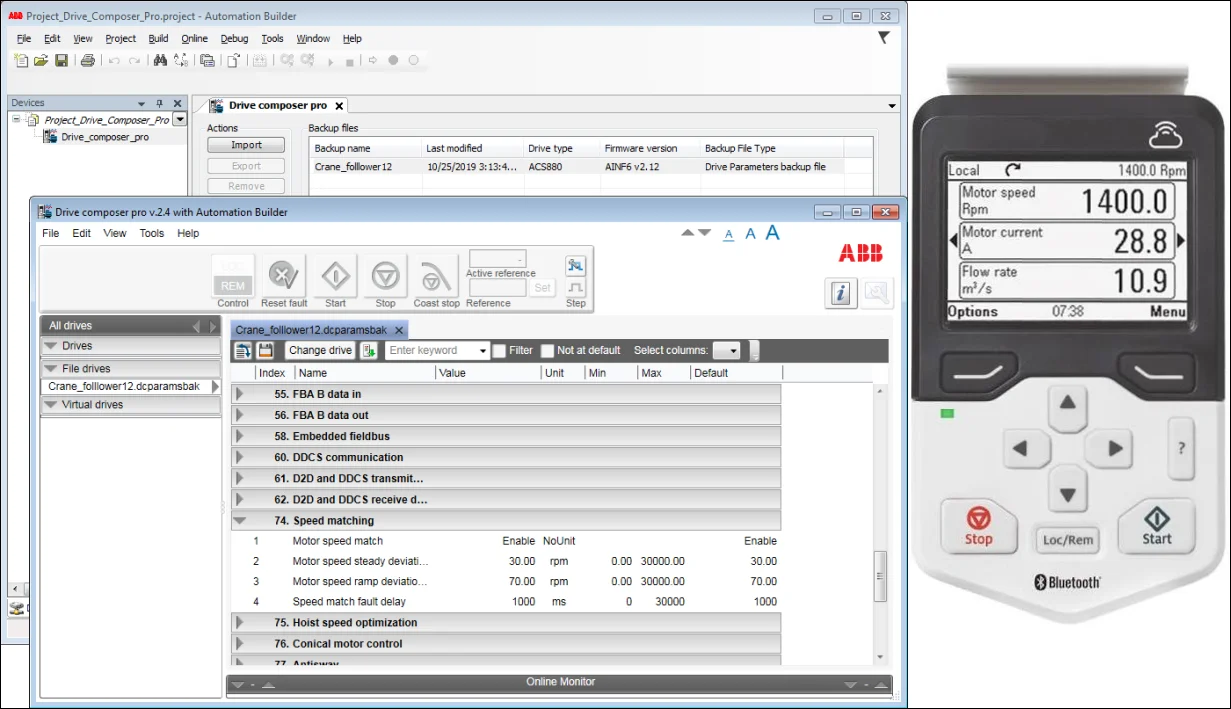Open the Enter keyword dropdown arrow
Screen dimensions: 1231x709
pyautogui.click(x=484, y=351)
